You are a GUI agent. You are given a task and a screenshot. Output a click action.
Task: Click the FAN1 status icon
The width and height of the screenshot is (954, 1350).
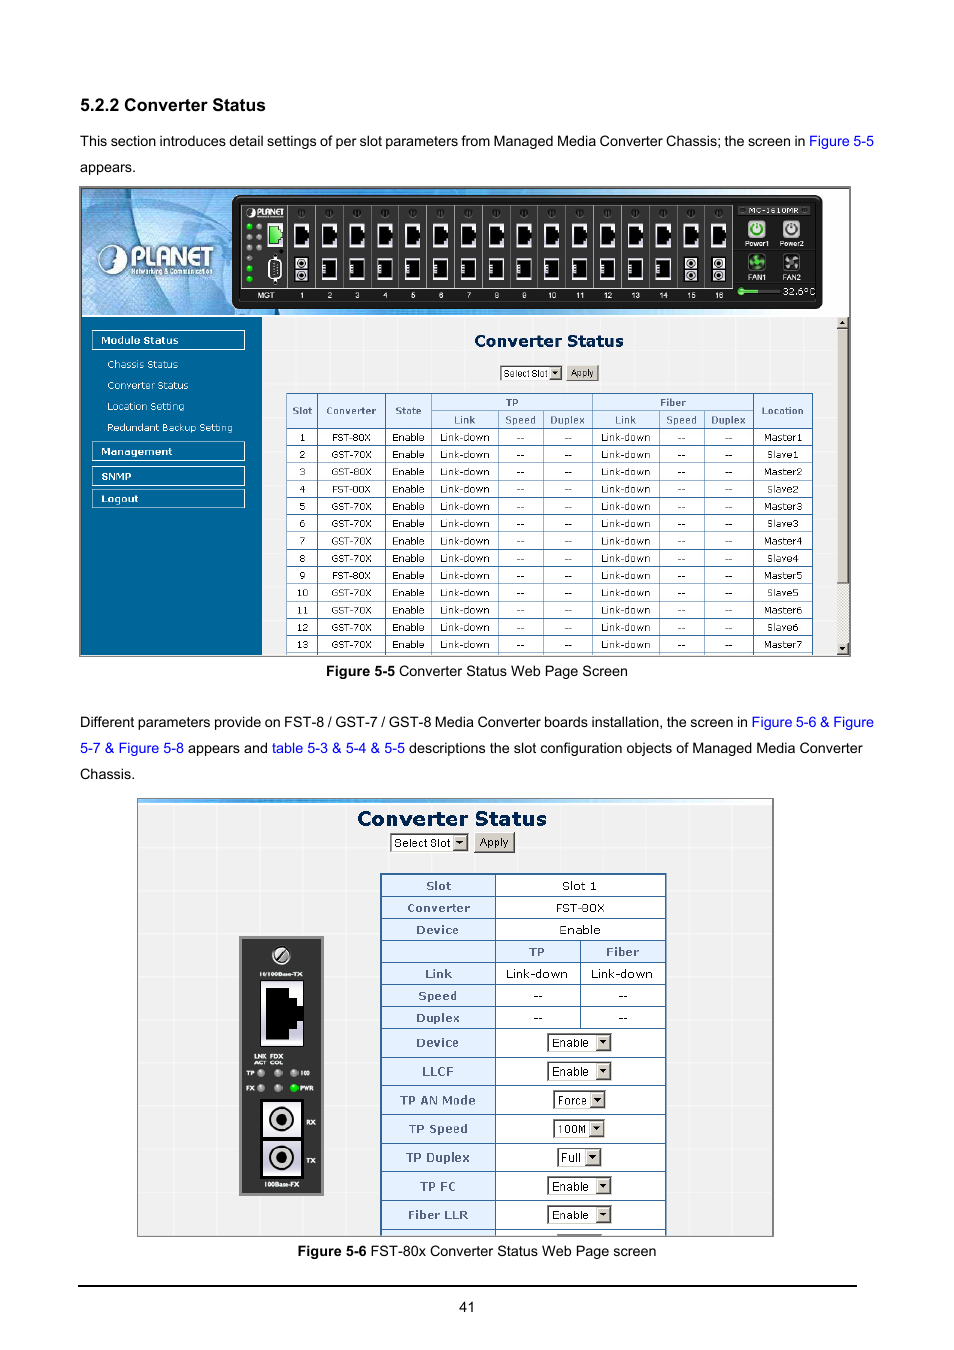pyautogui.click(x=756, y=263)
